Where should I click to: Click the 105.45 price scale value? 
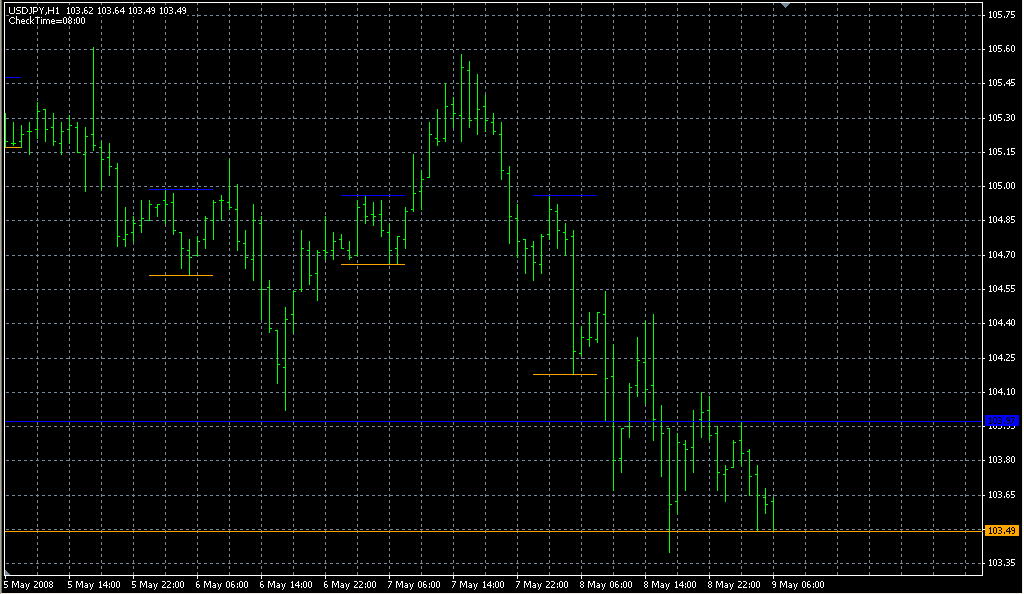coord(1002,83)
